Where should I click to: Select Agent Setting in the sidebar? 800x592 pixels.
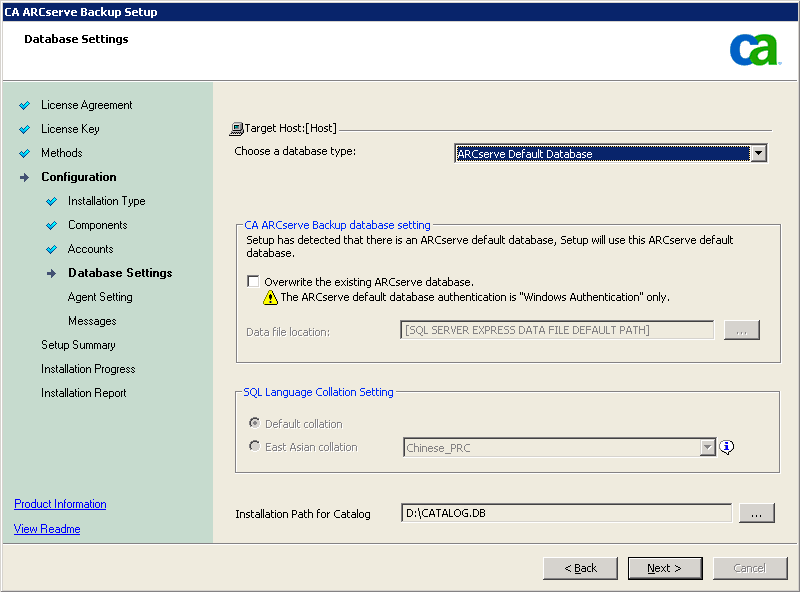[x=100, y=297]
